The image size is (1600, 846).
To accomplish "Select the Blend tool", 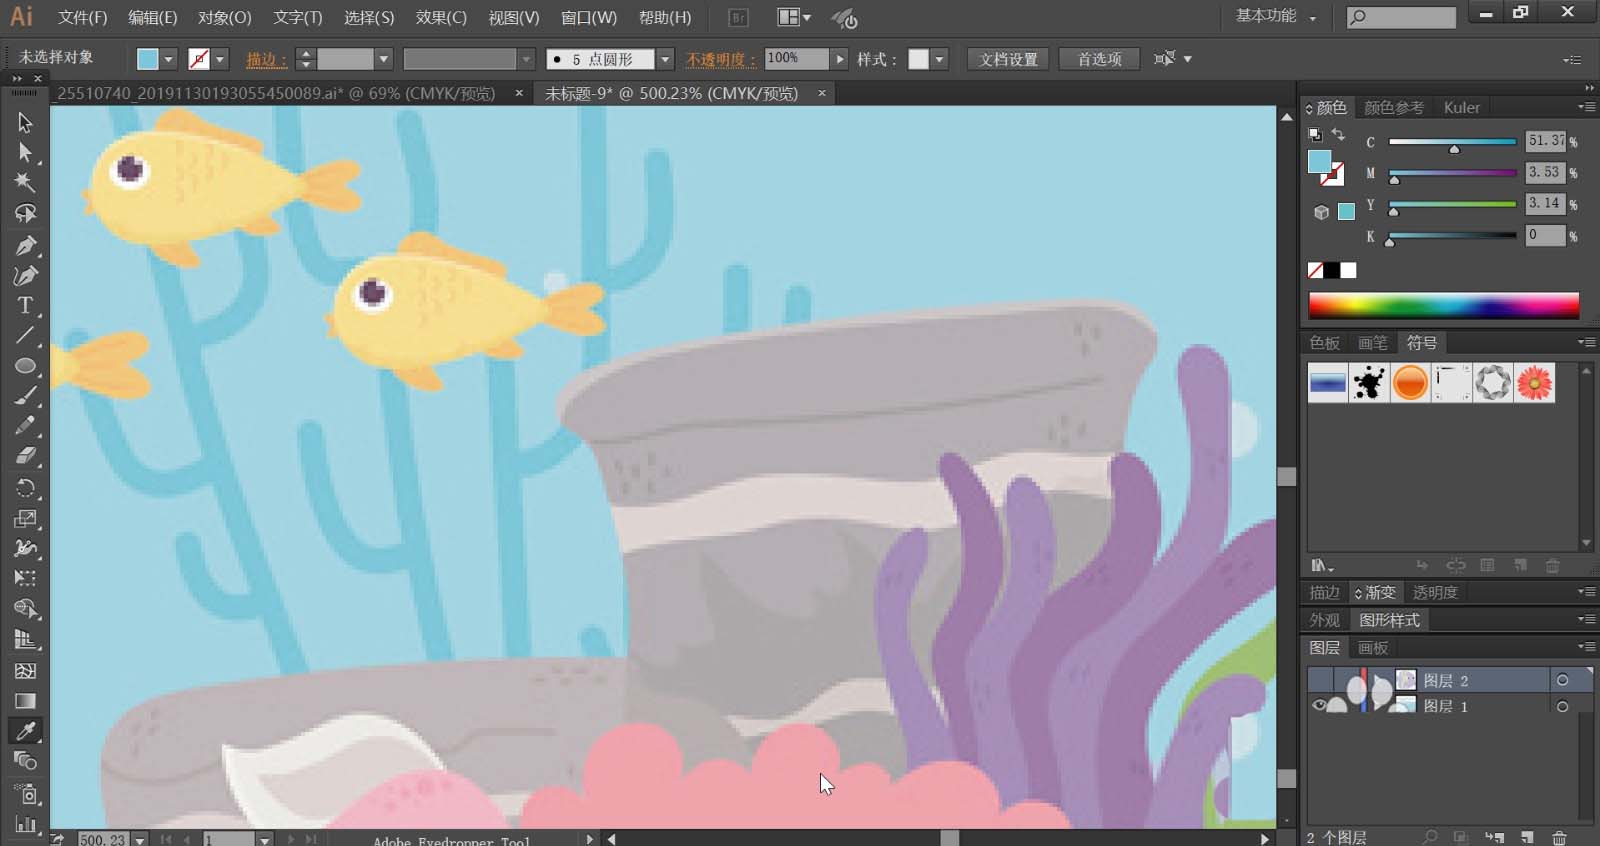I will (25, 761).
